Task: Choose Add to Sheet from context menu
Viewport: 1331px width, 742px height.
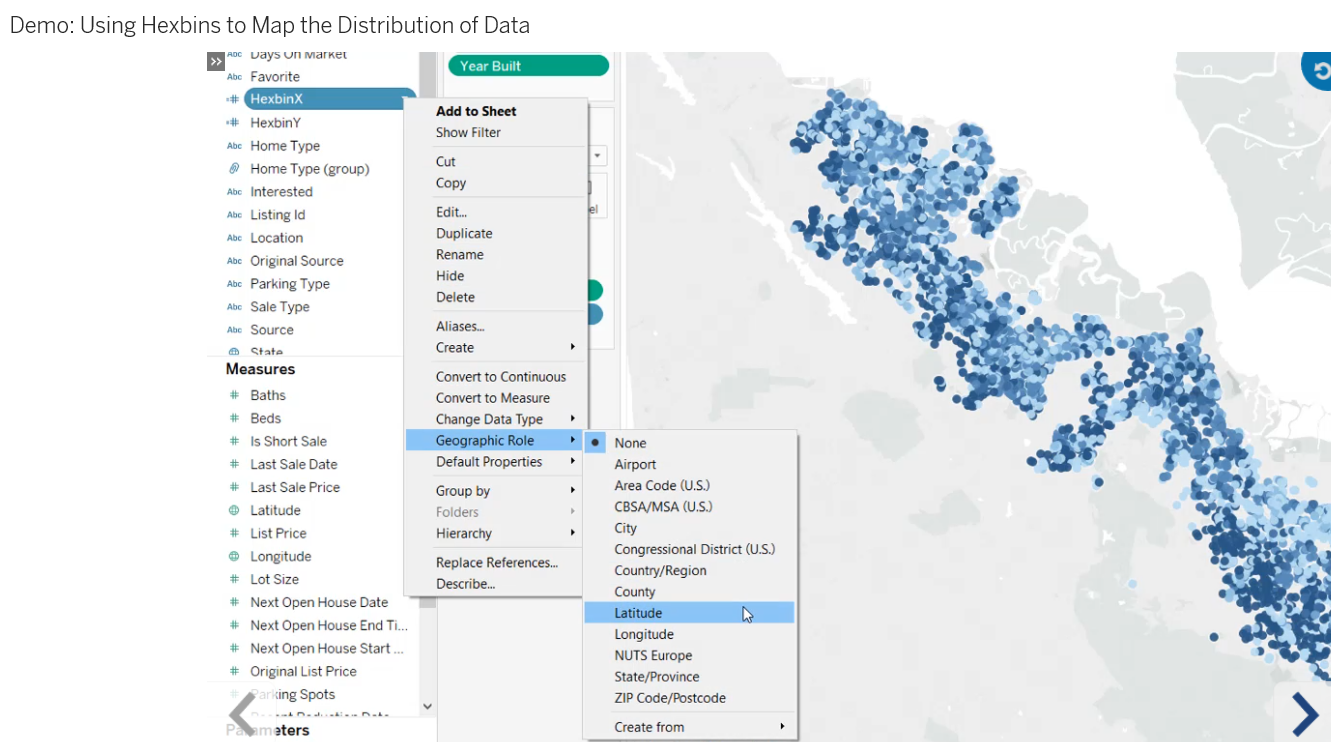Action: (495, 111)
